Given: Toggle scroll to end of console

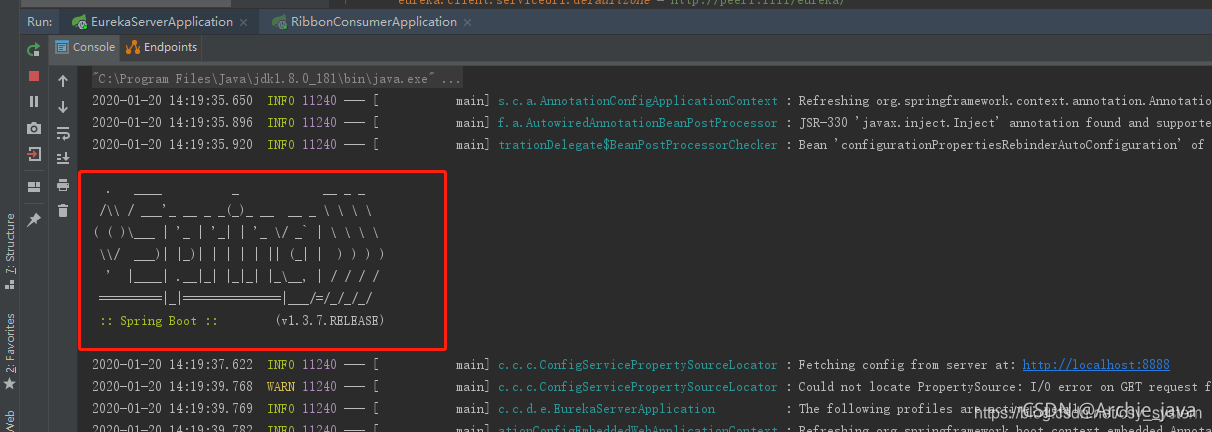Looking at the screenshot, I should tap(63, 158).
